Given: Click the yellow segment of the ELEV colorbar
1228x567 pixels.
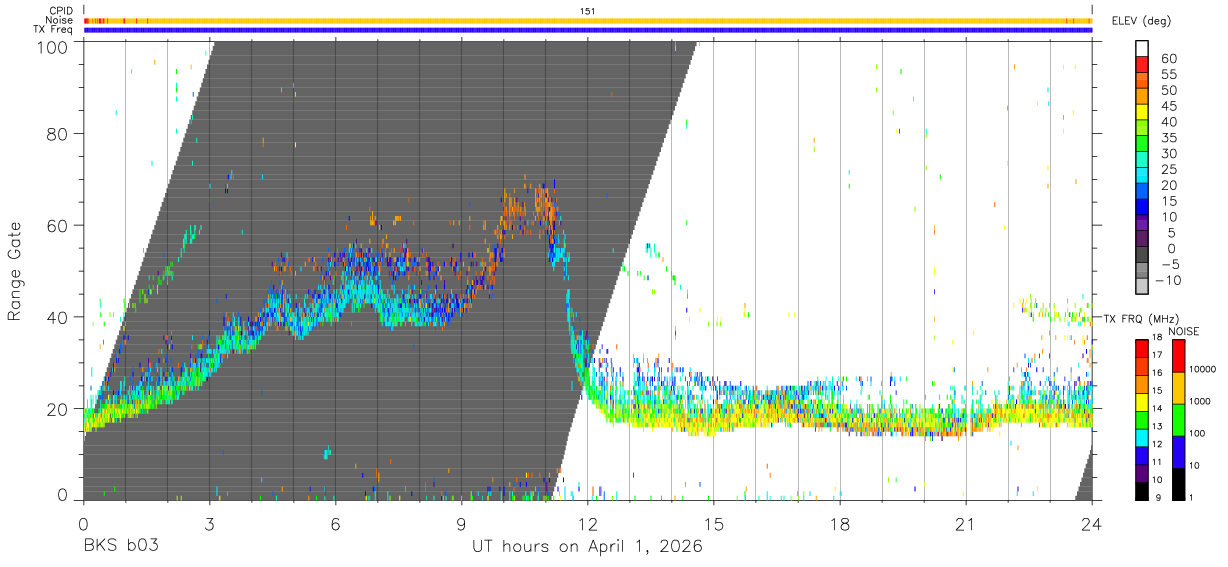Looking at the screenshot, I should [1142, 114].
